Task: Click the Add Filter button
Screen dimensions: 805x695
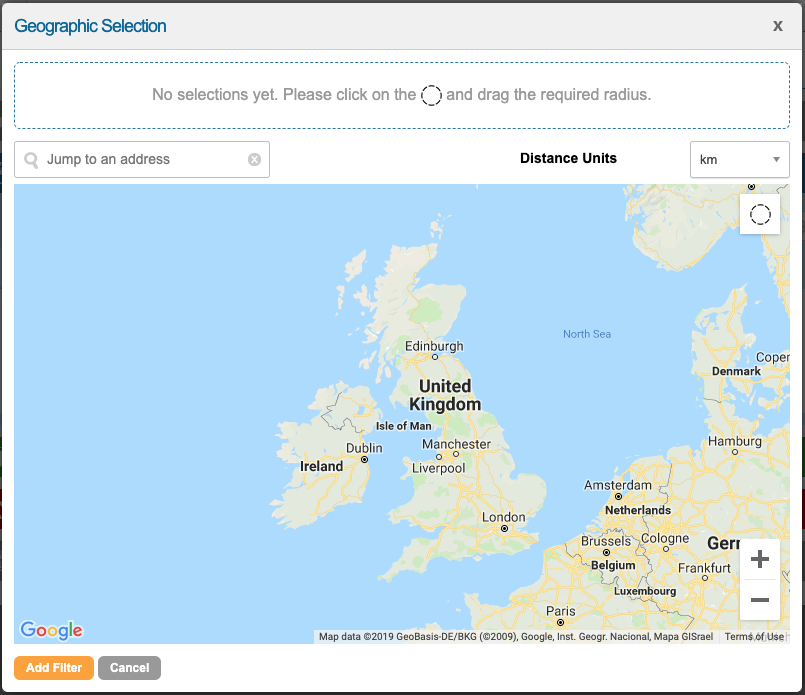Action: point(54,668)
